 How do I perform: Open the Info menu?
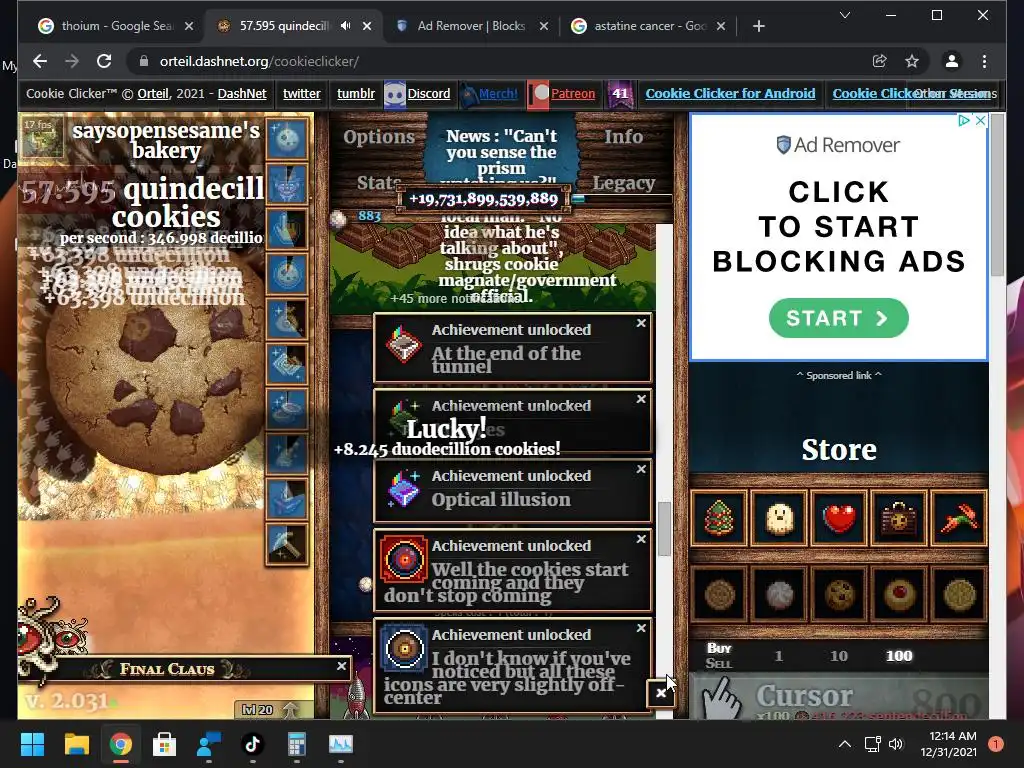pos(623,136)
